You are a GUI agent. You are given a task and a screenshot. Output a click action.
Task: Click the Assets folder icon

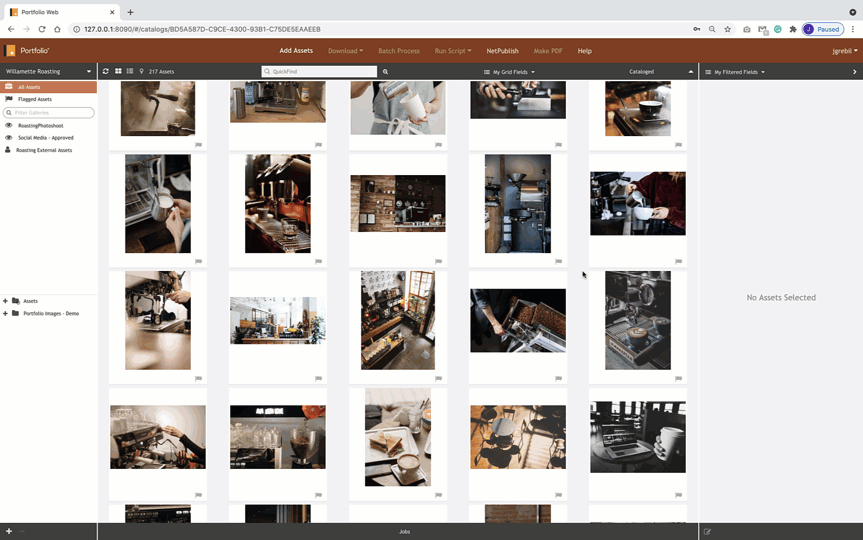[x=16, y=301]
